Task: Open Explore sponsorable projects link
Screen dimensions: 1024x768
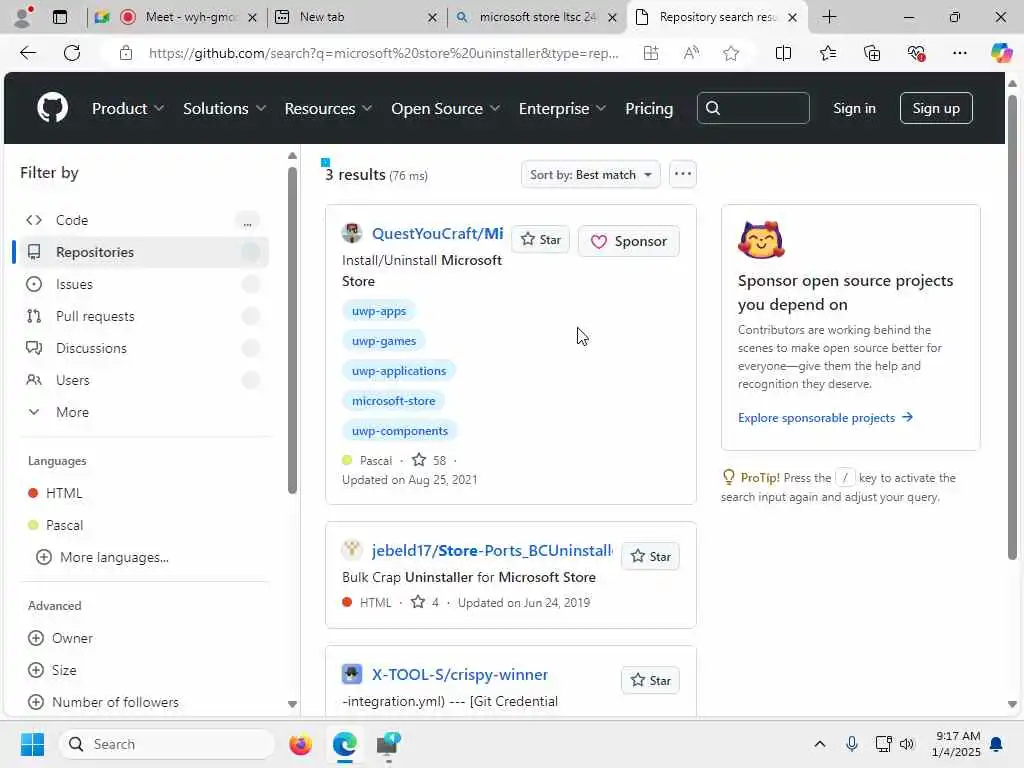Action: 825,417
